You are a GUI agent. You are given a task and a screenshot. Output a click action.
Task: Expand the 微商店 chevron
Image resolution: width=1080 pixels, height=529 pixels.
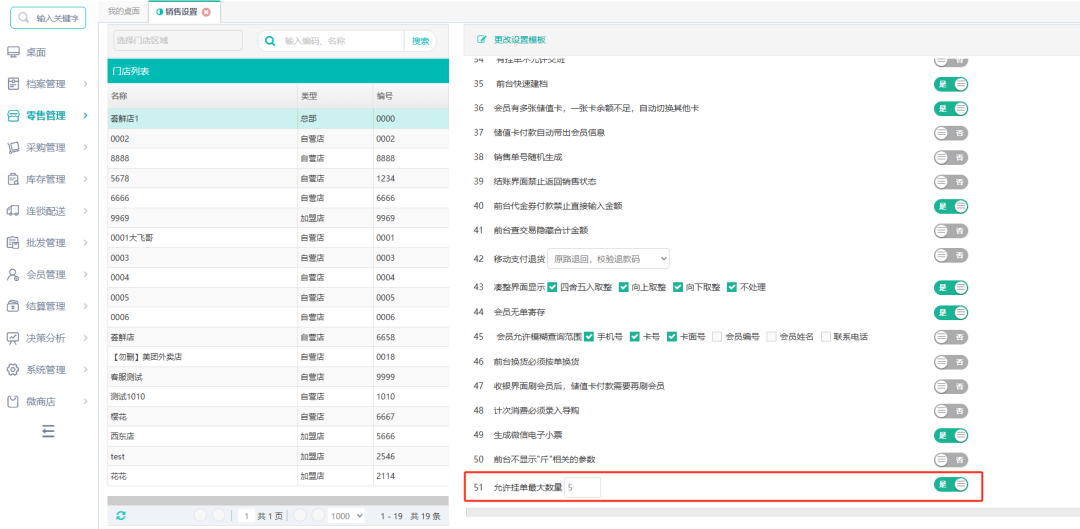[85, 402]
